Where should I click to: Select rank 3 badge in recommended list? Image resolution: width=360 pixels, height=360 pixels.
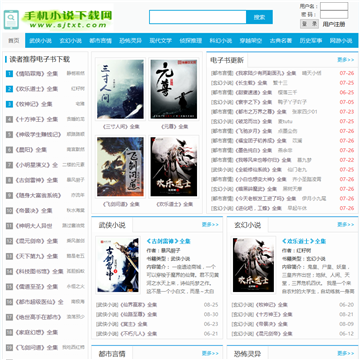click(x=9, y=104)
